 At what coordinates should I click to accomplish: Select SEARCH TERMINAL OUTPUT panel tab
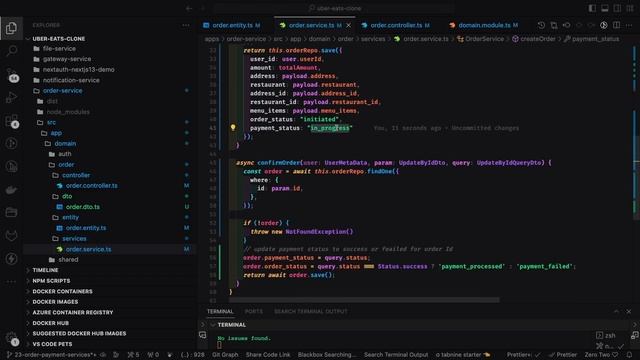(311, 311)
